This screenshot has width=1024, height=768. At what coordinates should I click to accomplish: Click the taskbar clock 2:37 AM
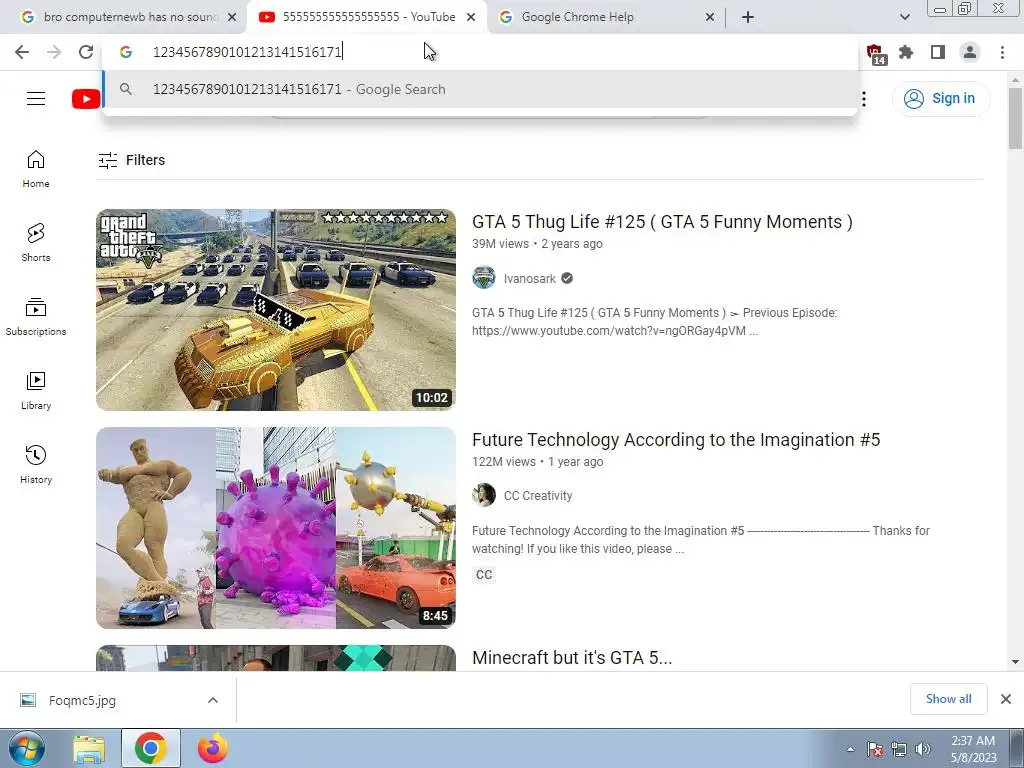tap(973, 741)
